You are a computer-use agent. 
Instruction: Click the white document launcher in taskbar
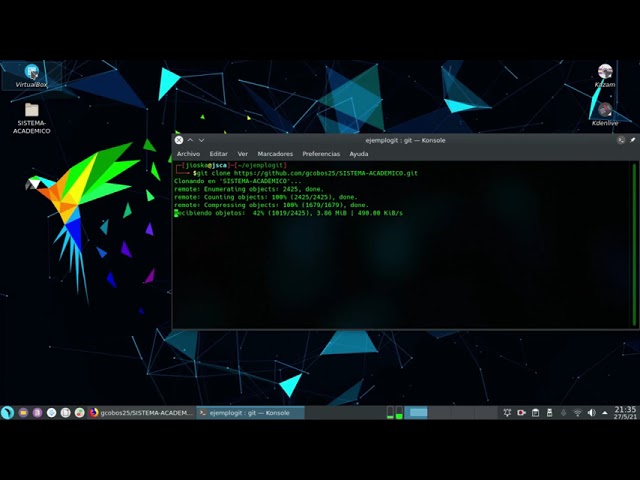click(65, 413)
